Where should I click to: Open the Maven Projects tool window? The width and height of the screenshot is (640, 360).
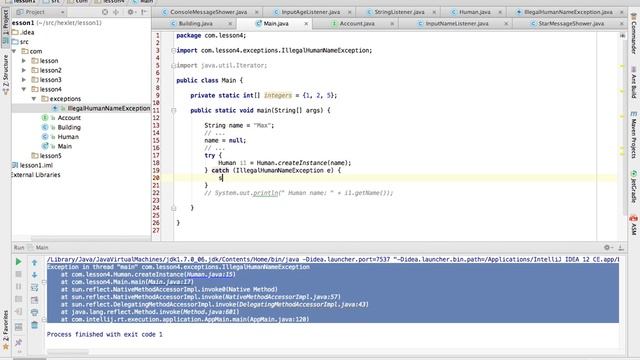click(x=633, y=135)
